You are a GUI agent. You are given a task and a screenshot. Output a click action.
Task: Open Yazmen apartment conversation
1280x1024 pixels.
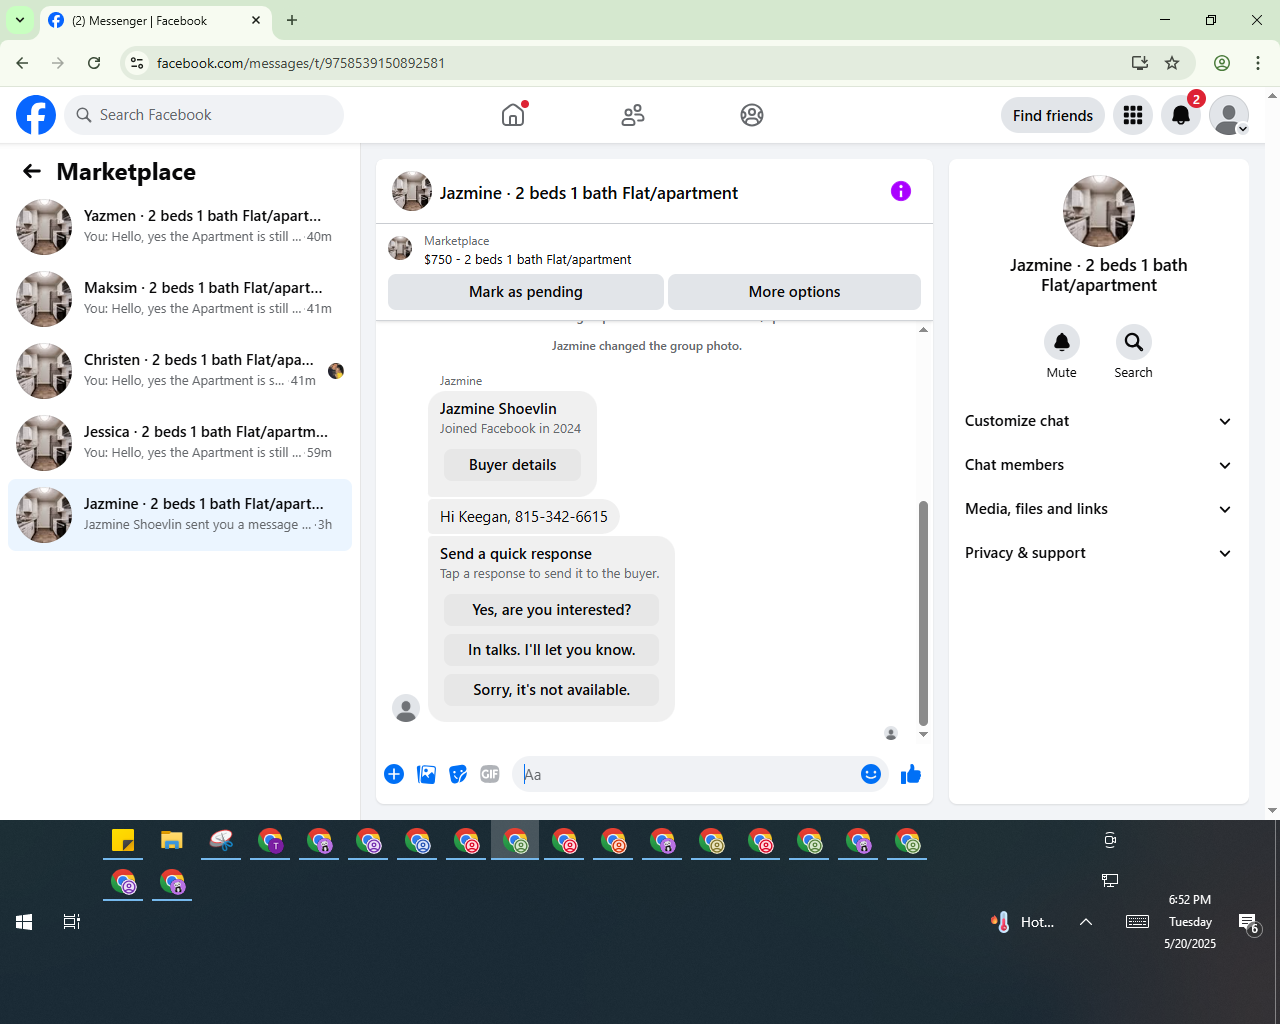click(x=180, y=227)
